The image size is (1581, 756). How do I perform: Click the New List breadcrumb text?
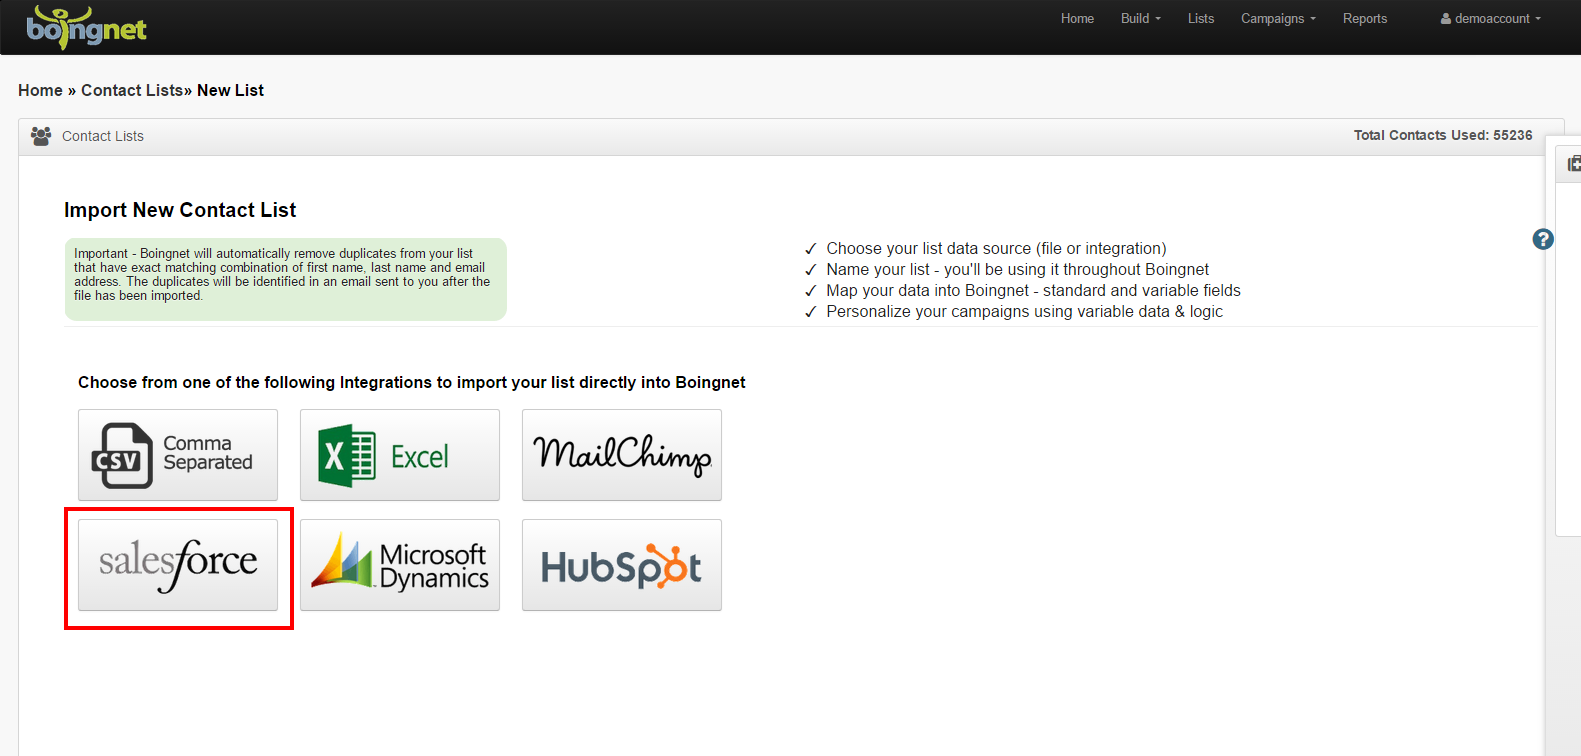(x=230, y=90)
